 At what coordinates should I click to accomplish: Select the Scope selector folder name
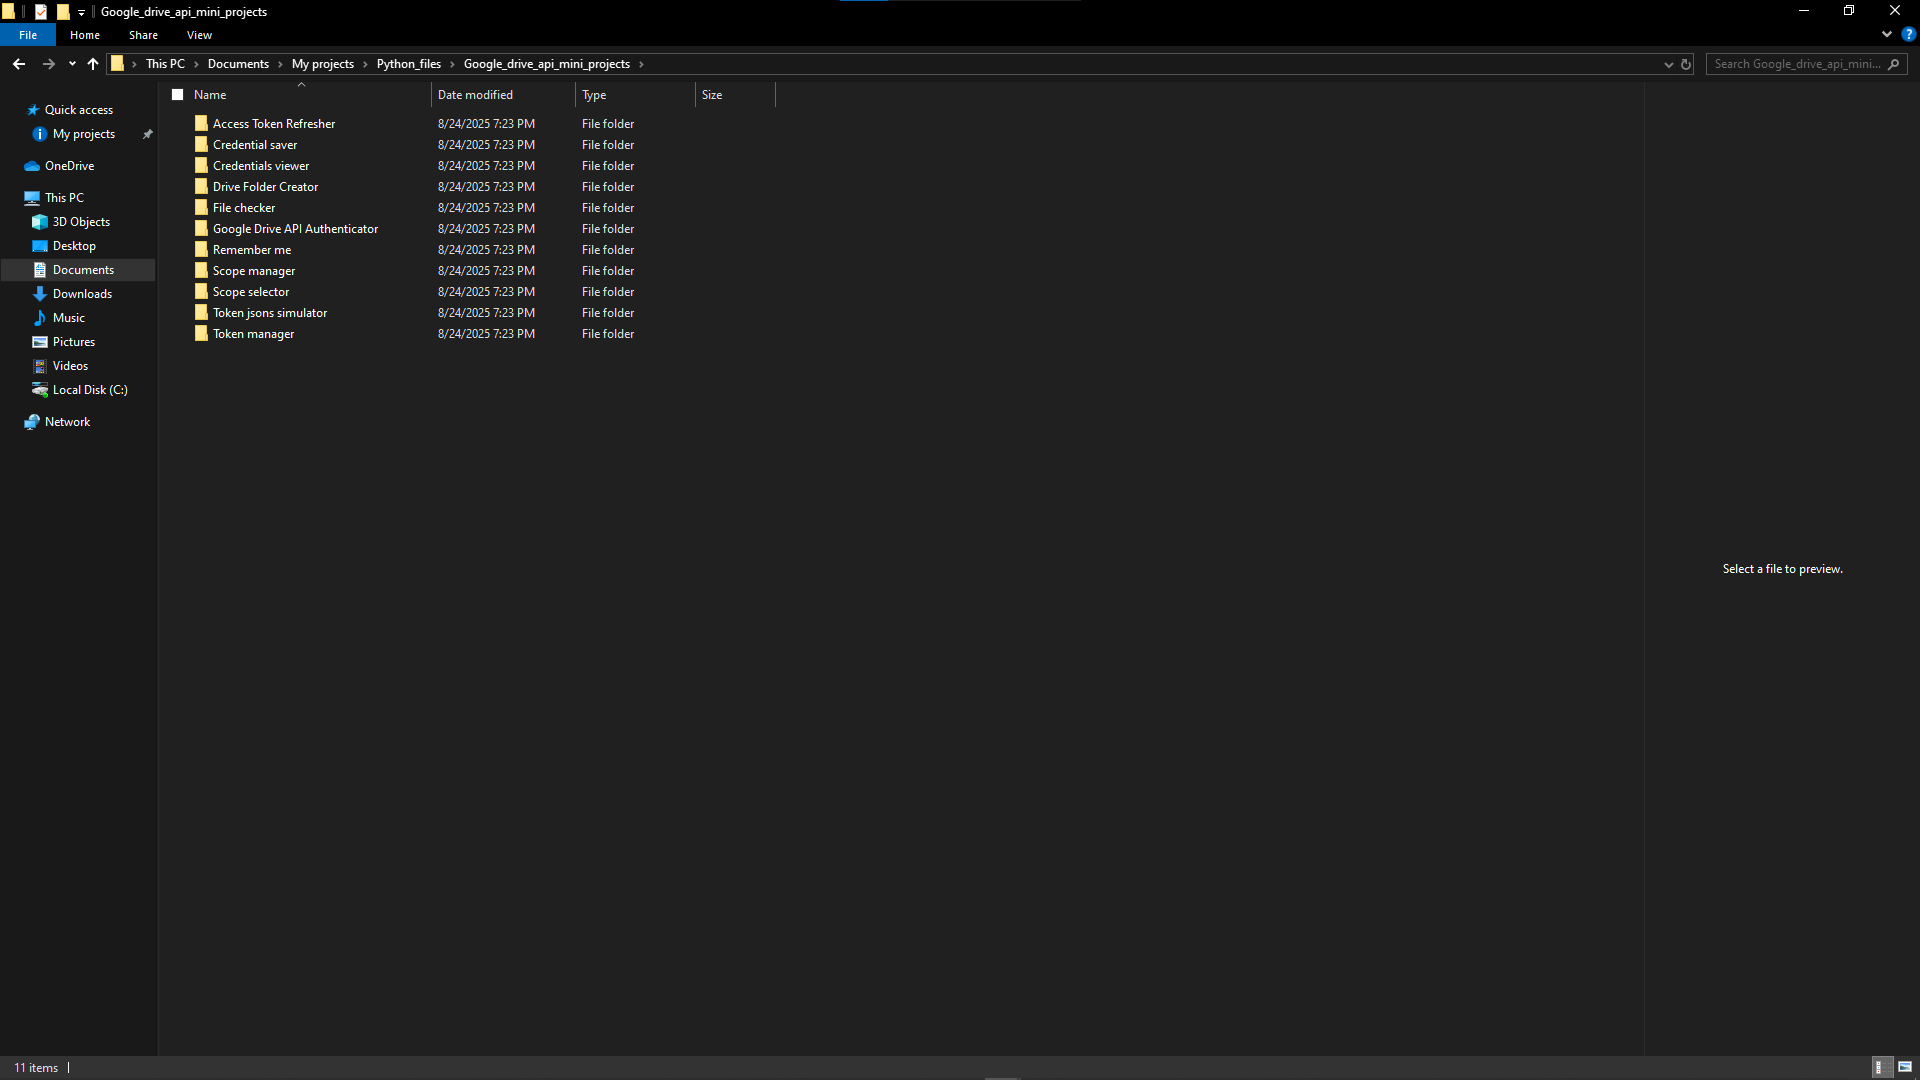pyautogui.click(x=251, y=292)
